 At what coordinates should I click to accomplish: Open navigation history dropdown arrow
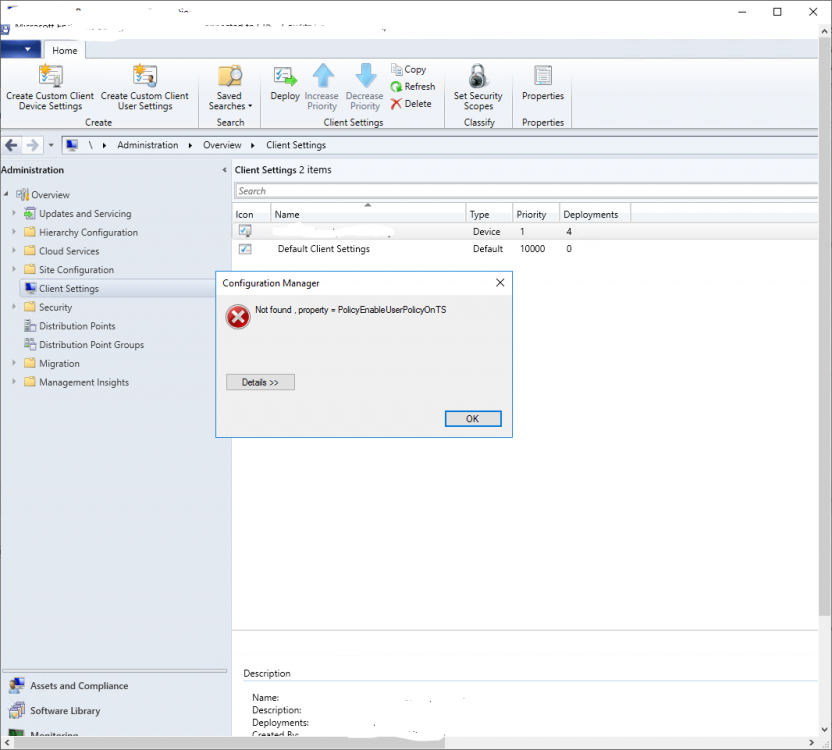51,145
